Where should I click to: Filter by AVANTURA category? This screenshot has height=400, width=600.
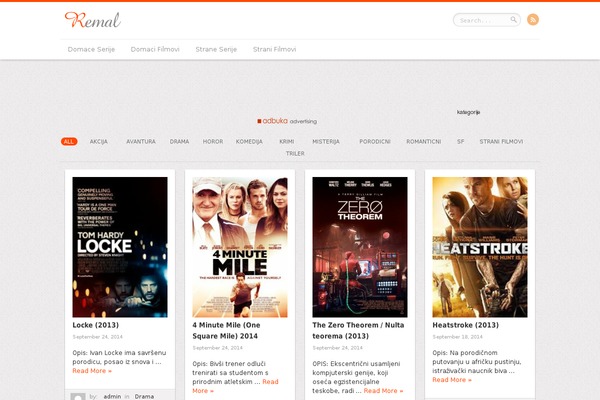(141, 142)
